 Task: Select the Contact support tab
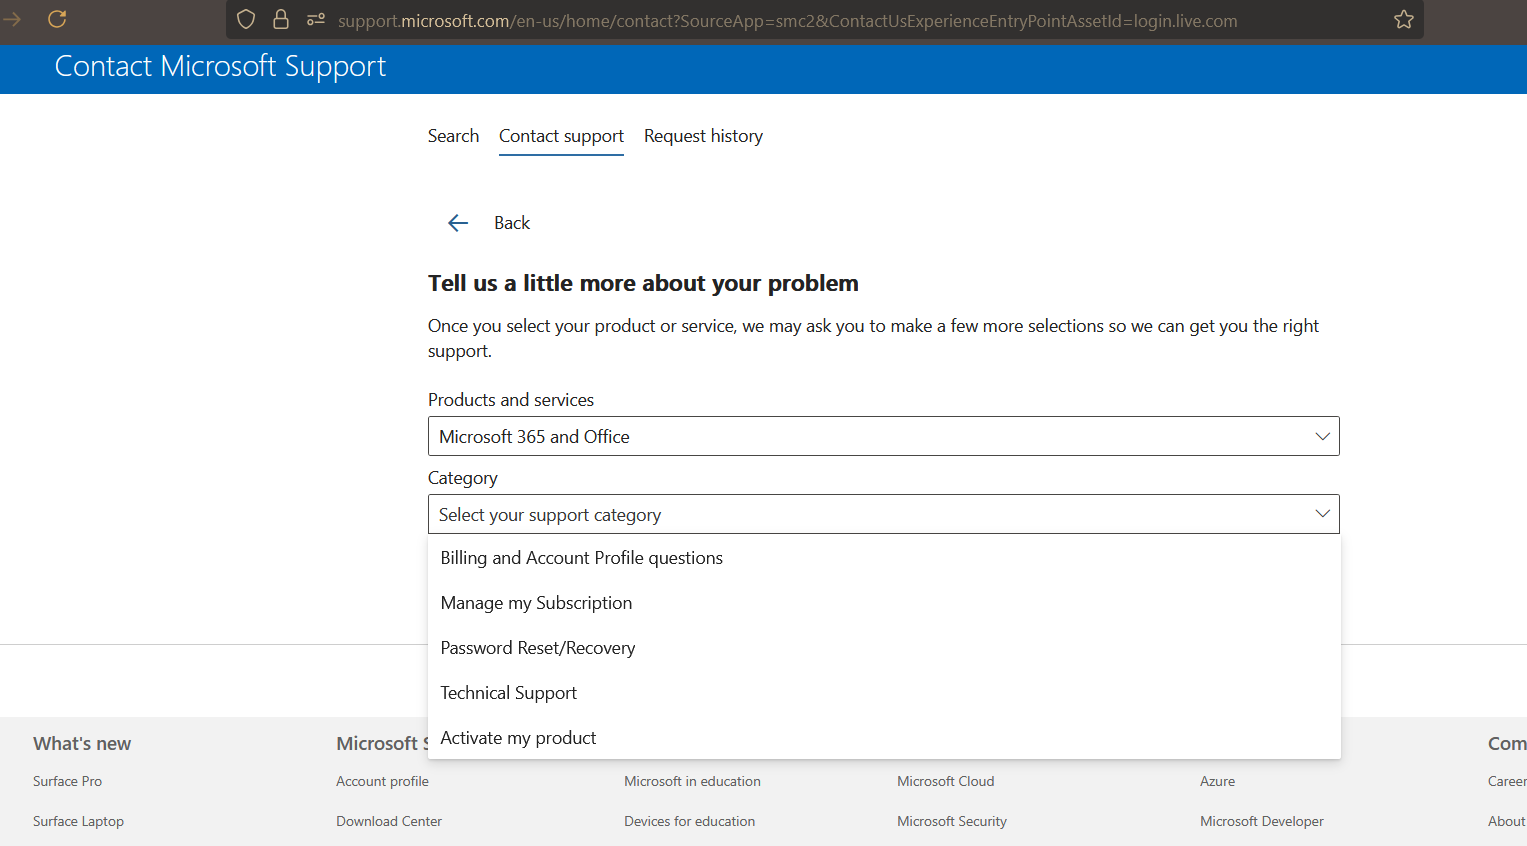[561, 136]
